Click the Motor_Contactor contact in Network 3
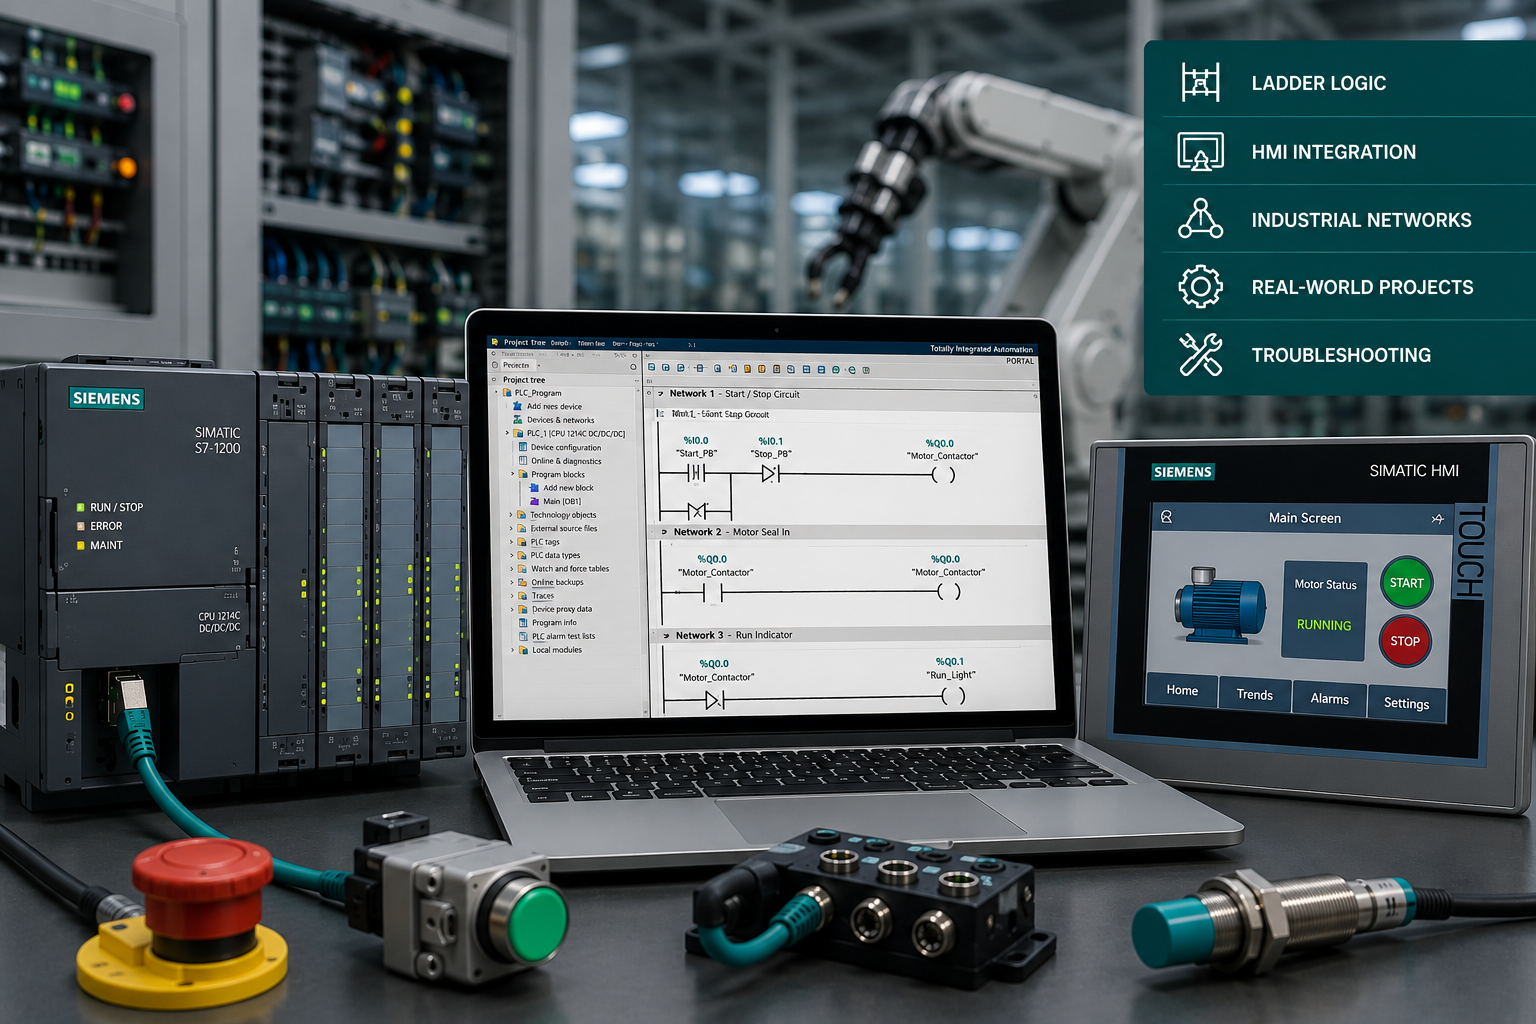The height and width of the screenshot is (1024, 1536). click(714, 701)
